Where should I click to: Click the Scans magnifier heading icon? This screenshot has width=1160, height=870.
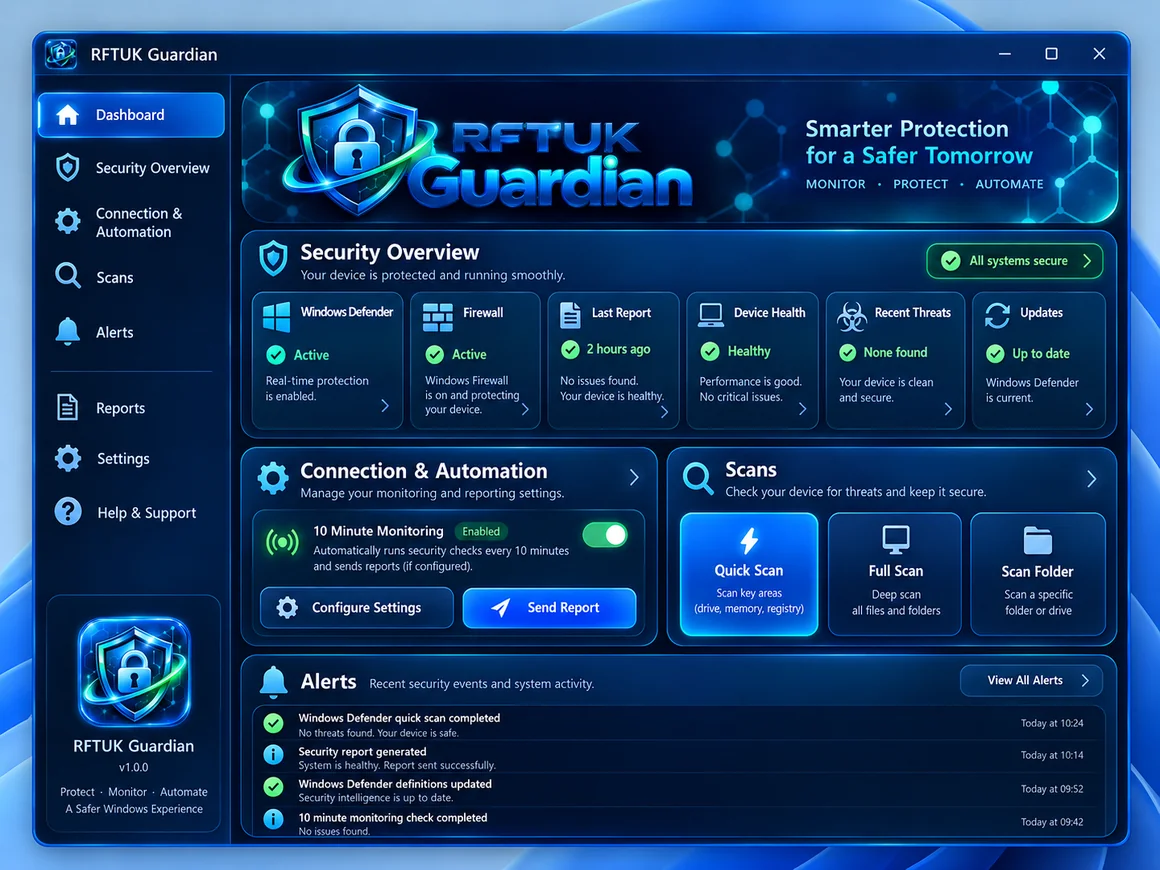coord(698,479)
